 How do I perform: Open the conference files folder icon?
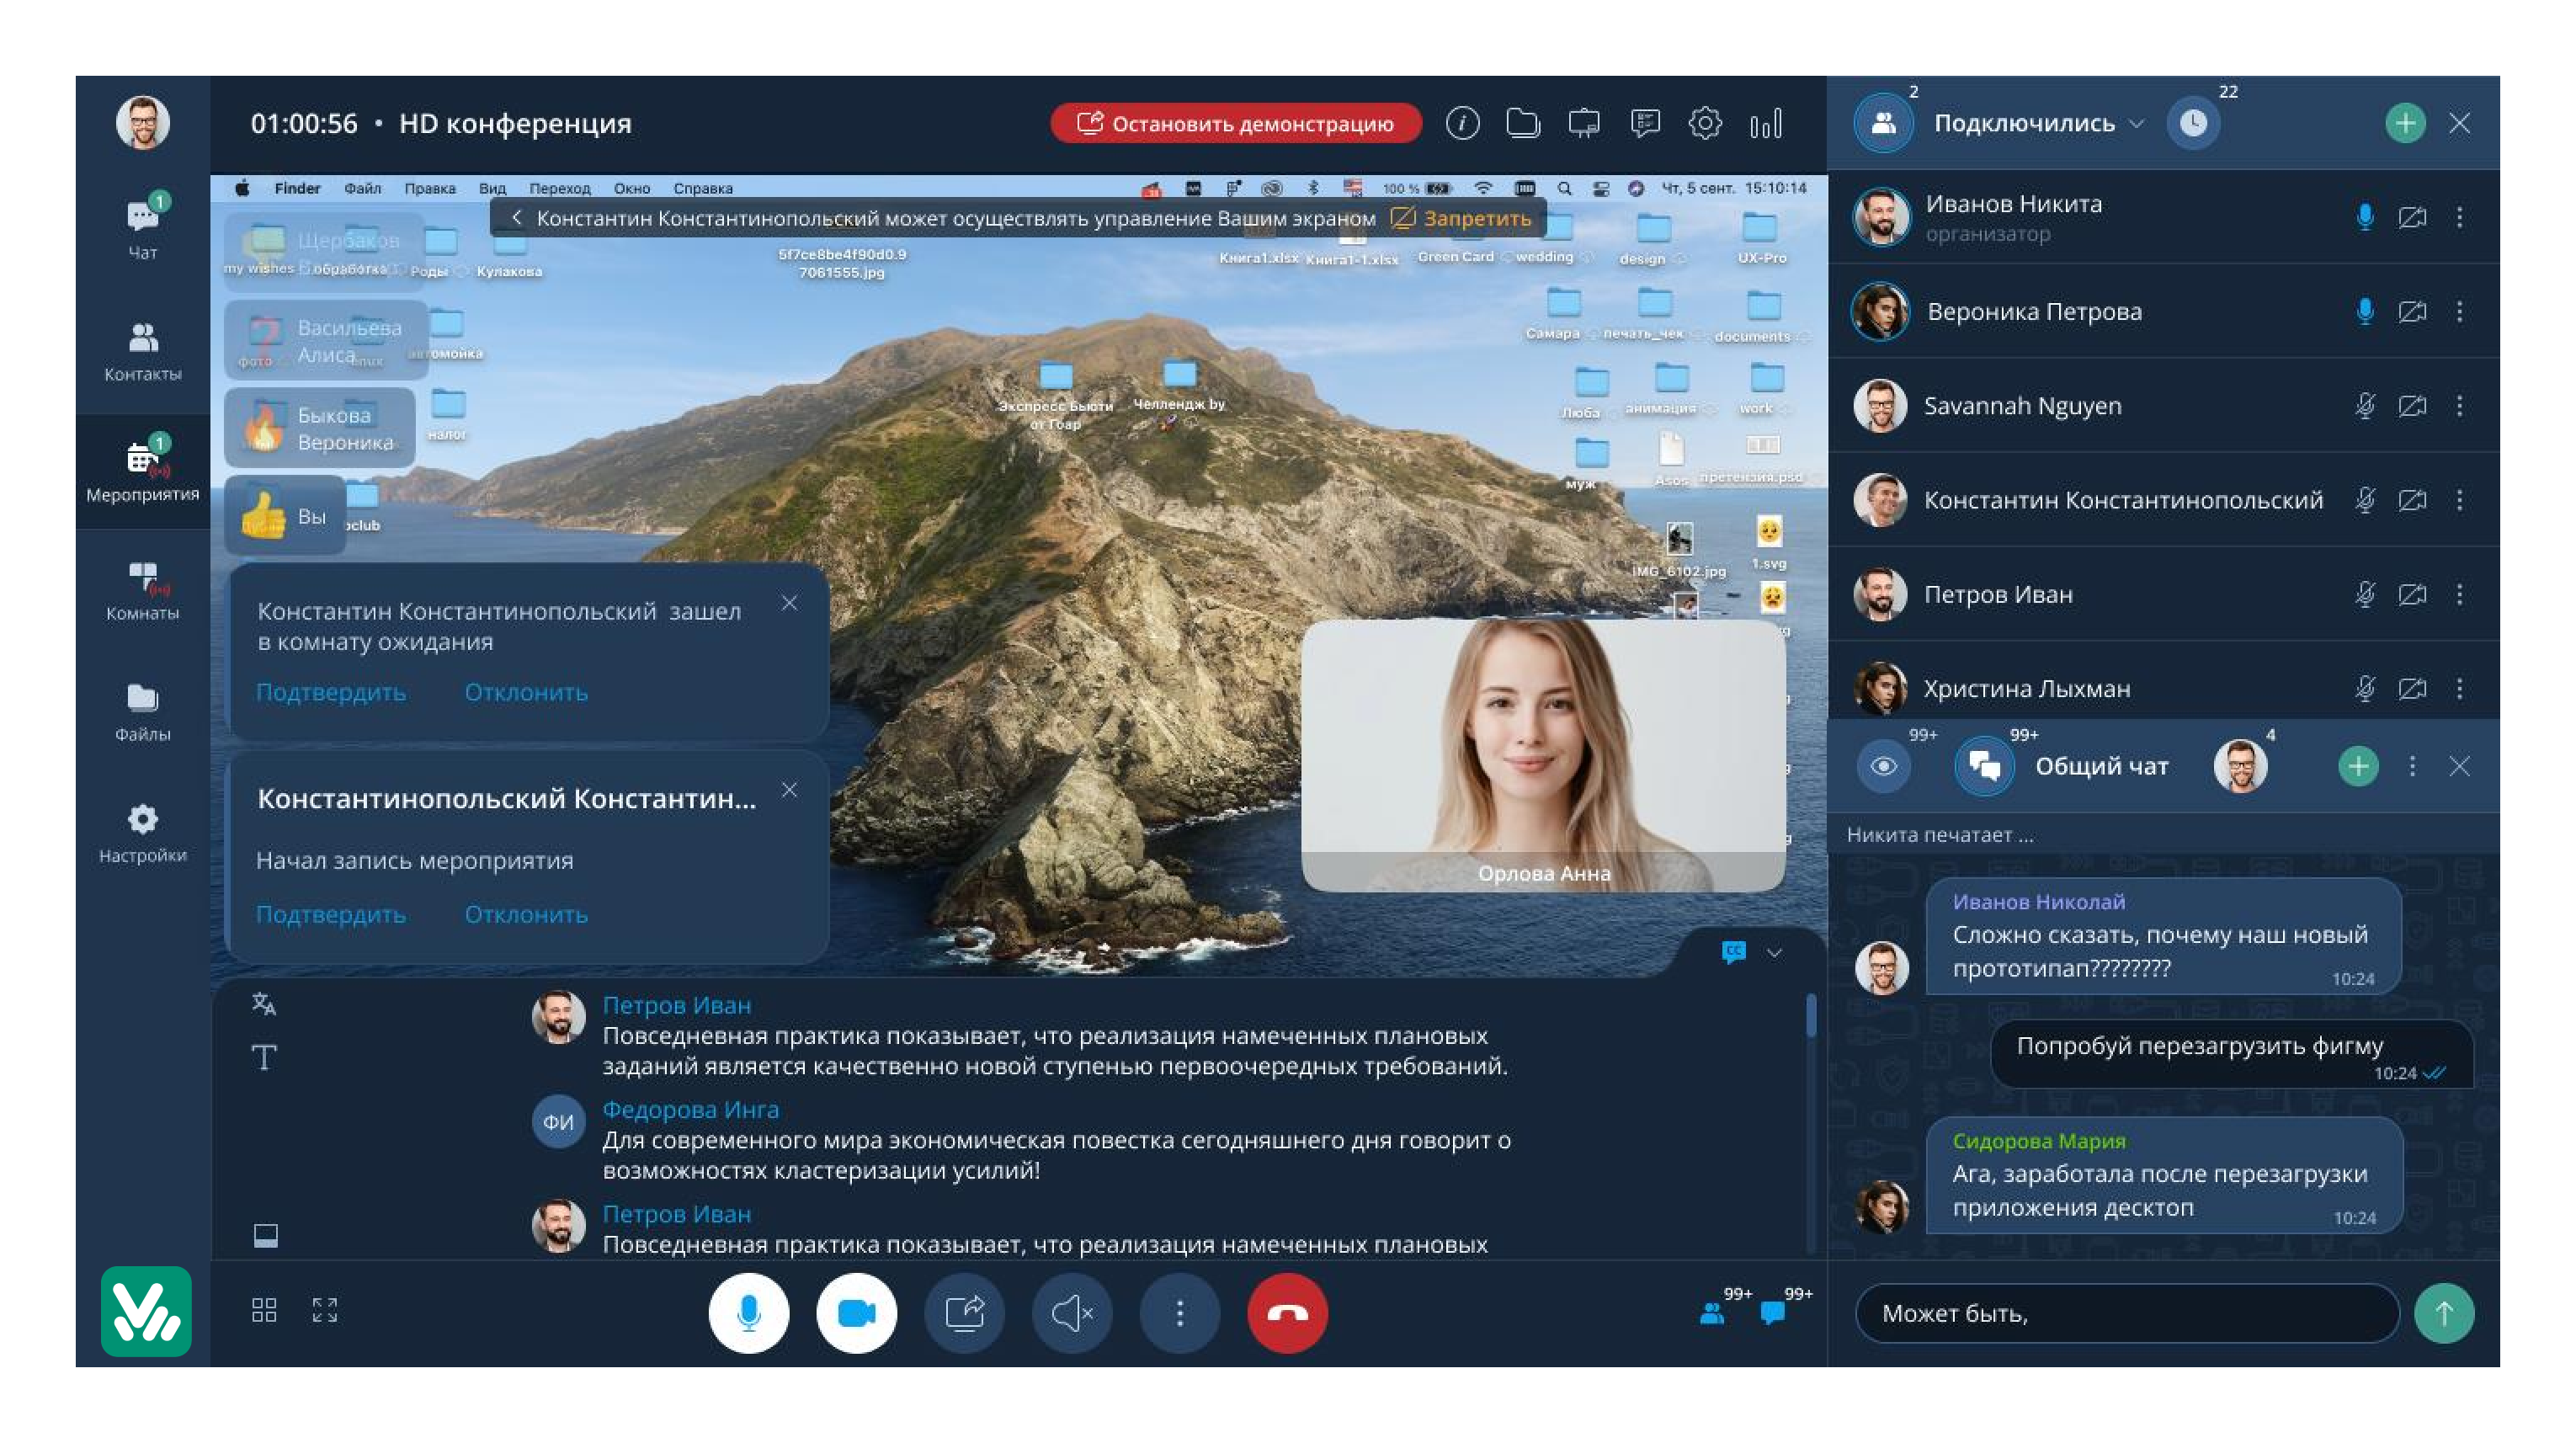tap(1523, 123)
